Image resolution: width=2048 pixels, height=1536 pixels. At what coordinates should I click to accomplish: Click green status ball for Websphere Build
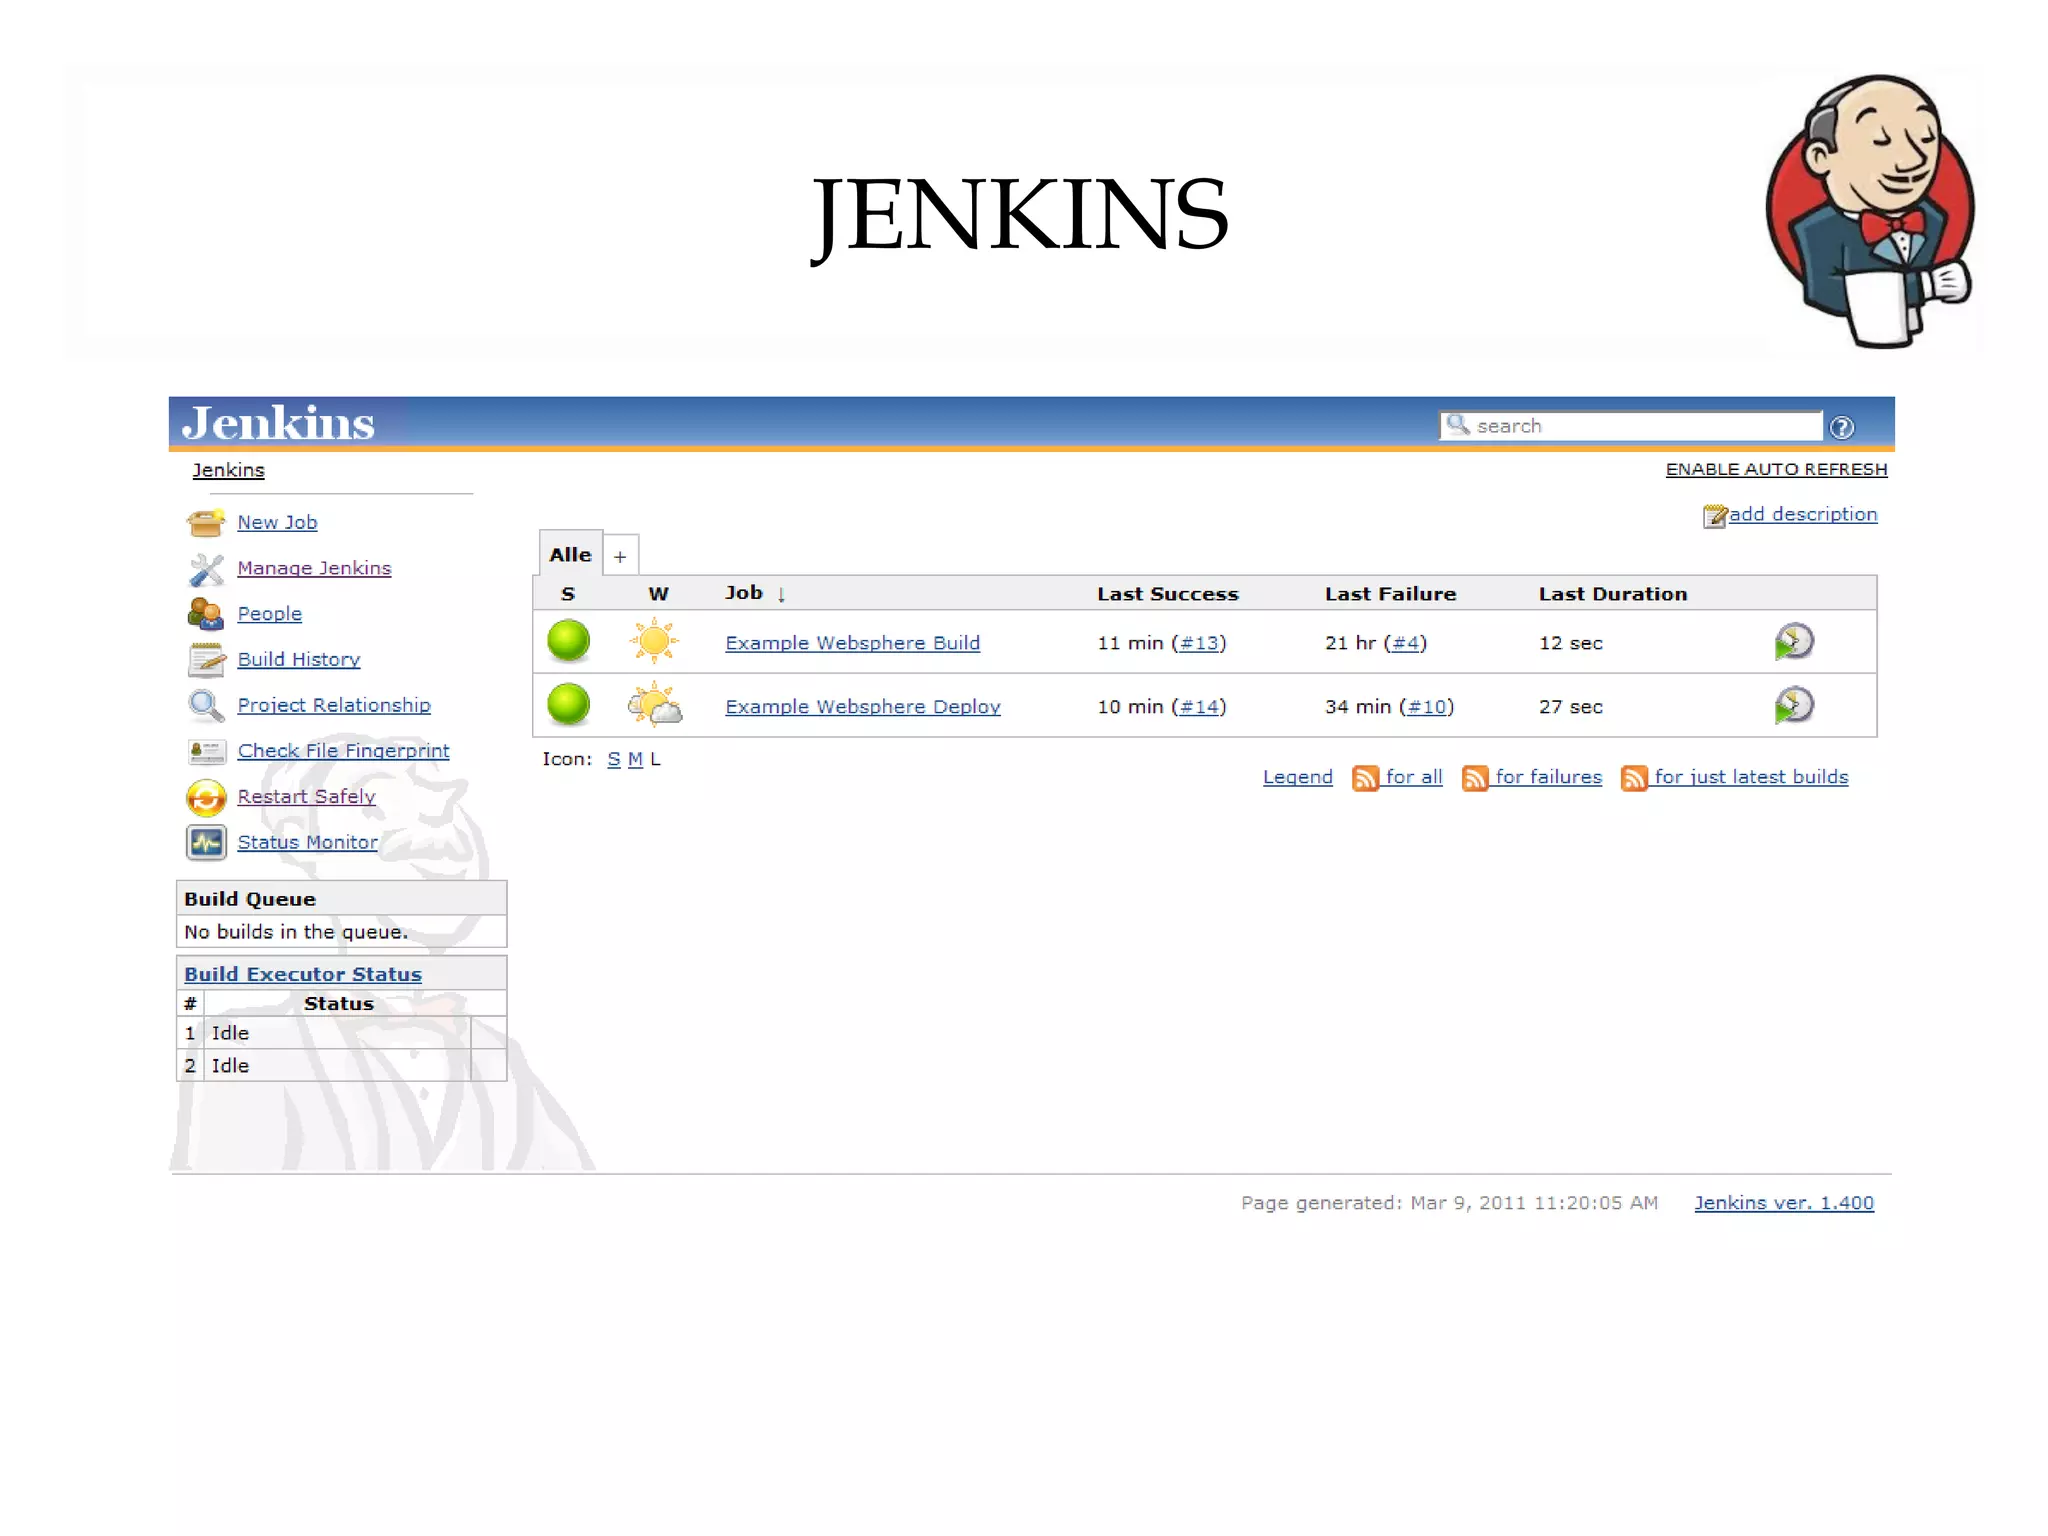569,641
